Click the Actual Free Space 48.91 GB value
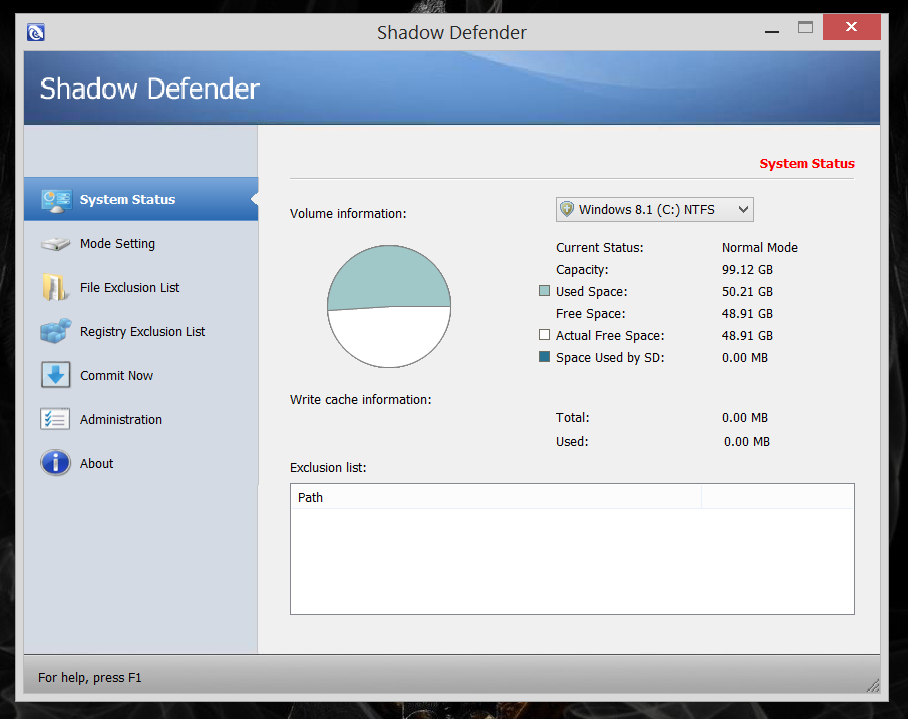 click(x=747, y=336)
